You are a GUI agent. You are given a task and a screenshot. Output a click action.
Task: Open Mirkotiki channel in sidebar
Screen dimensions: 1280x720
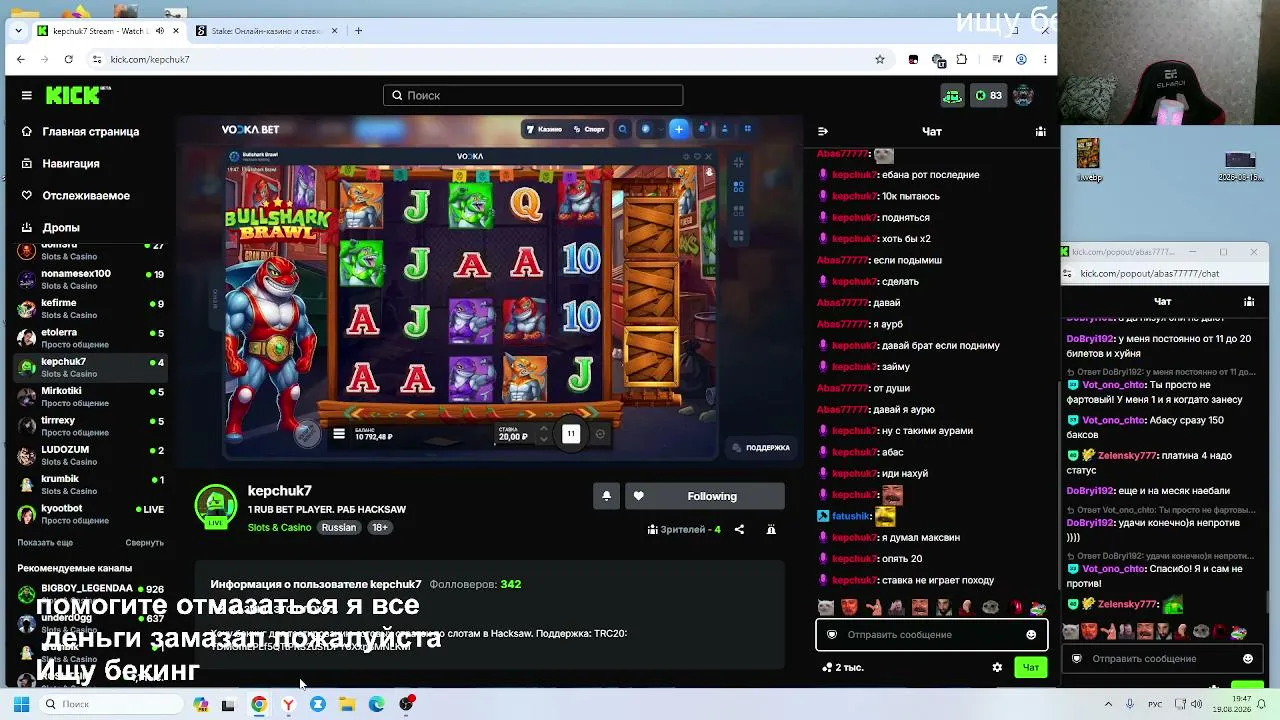pyautogui.click(x=90, y=396)
